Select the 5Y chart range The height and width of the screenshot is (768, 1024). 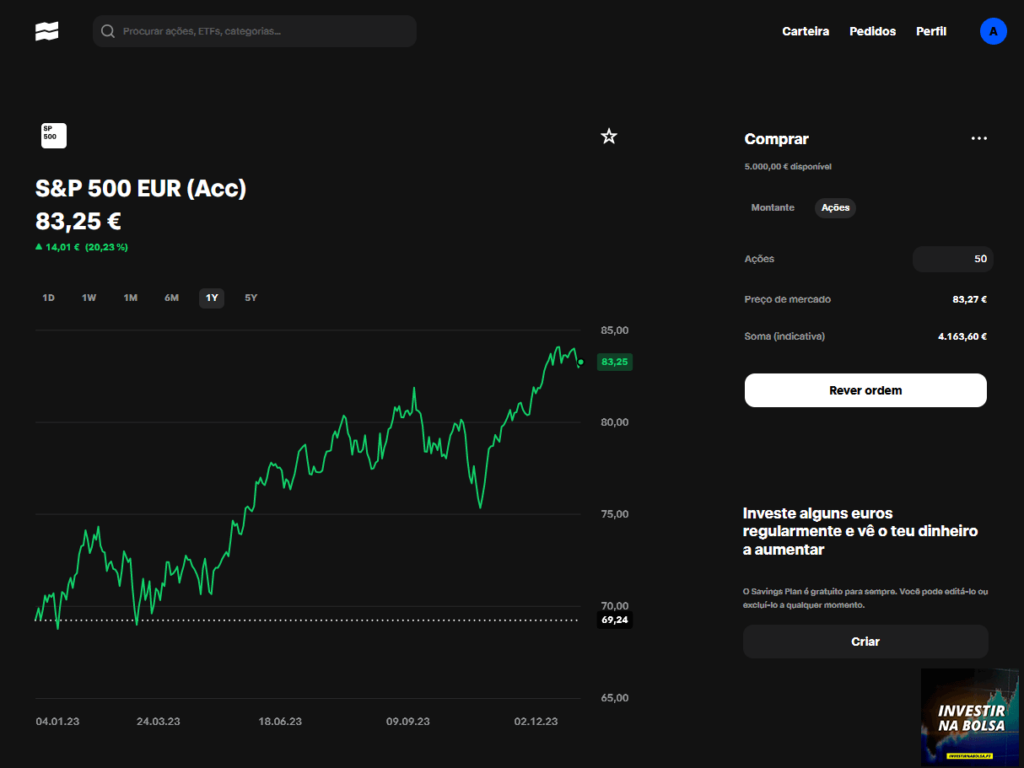coord(251,298)
